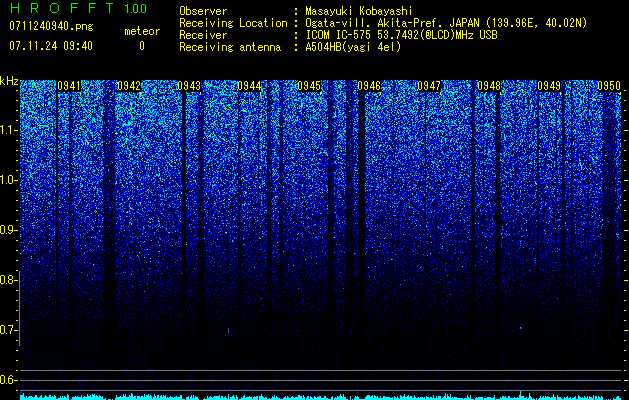The width and height of the screenshot is (629, 400).
Task: Click the Receiving Location label
Action: click(233, 23)
